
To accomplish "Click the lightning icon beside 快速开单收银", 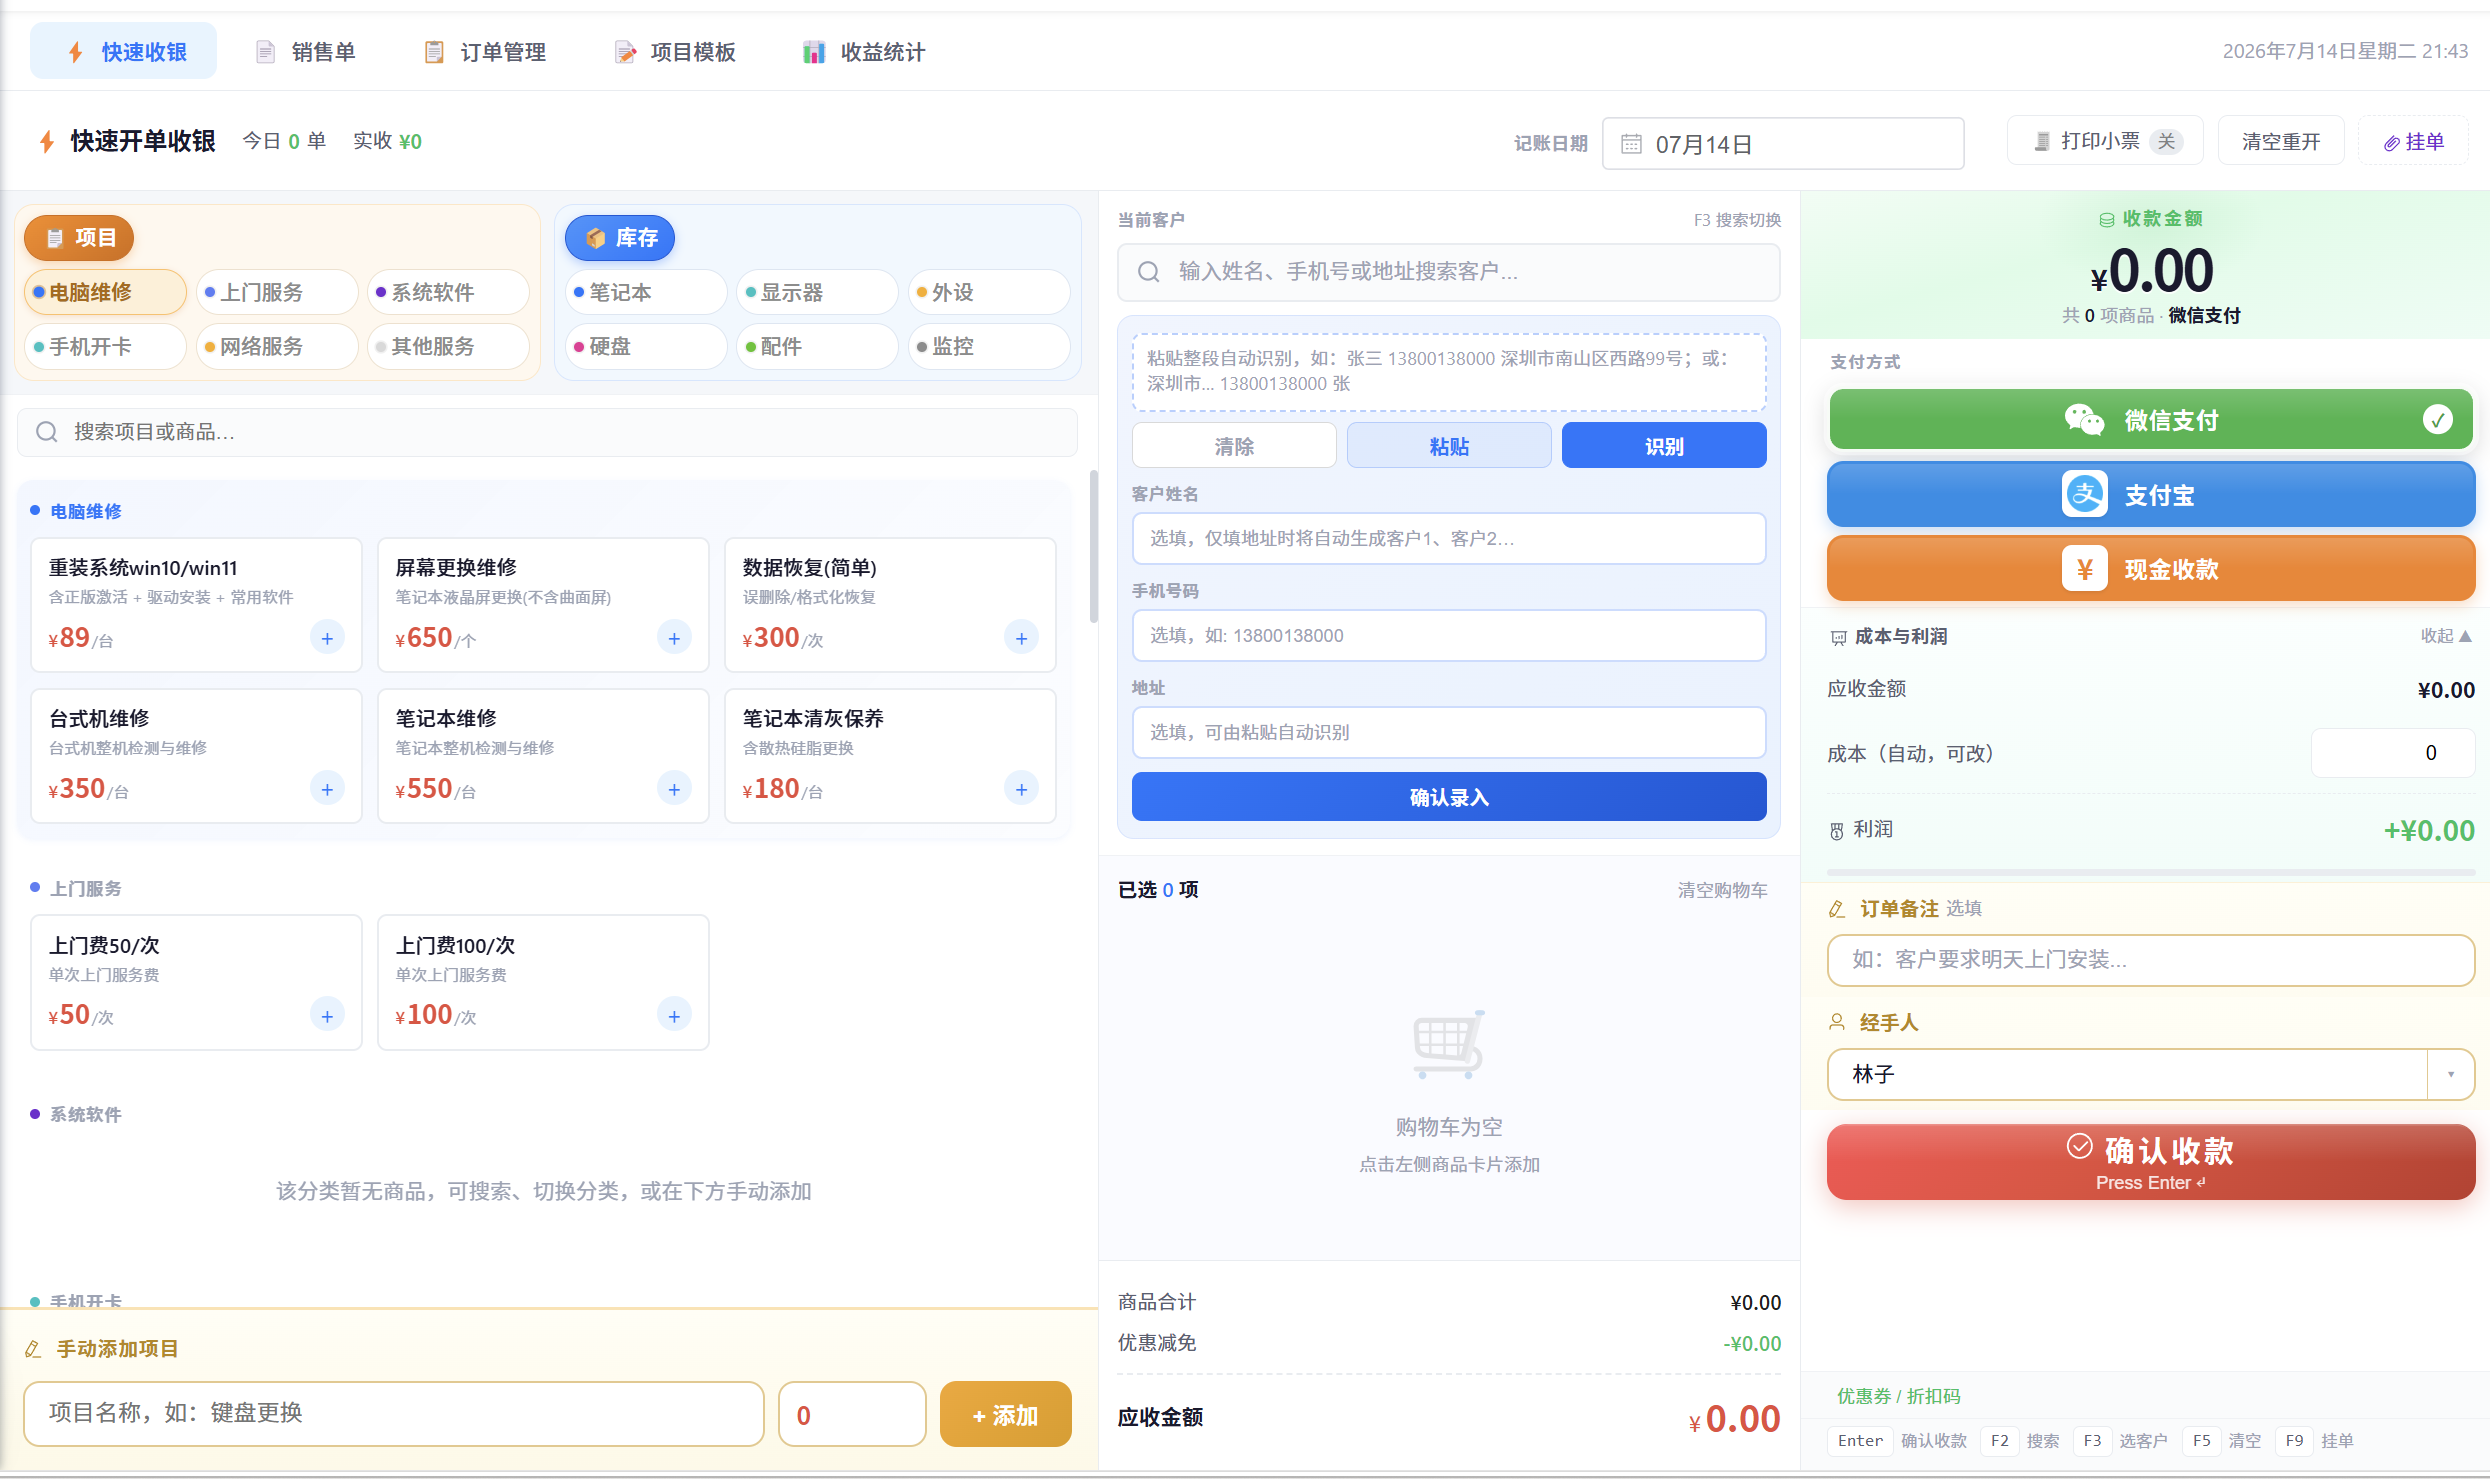I will click(46, 141).
